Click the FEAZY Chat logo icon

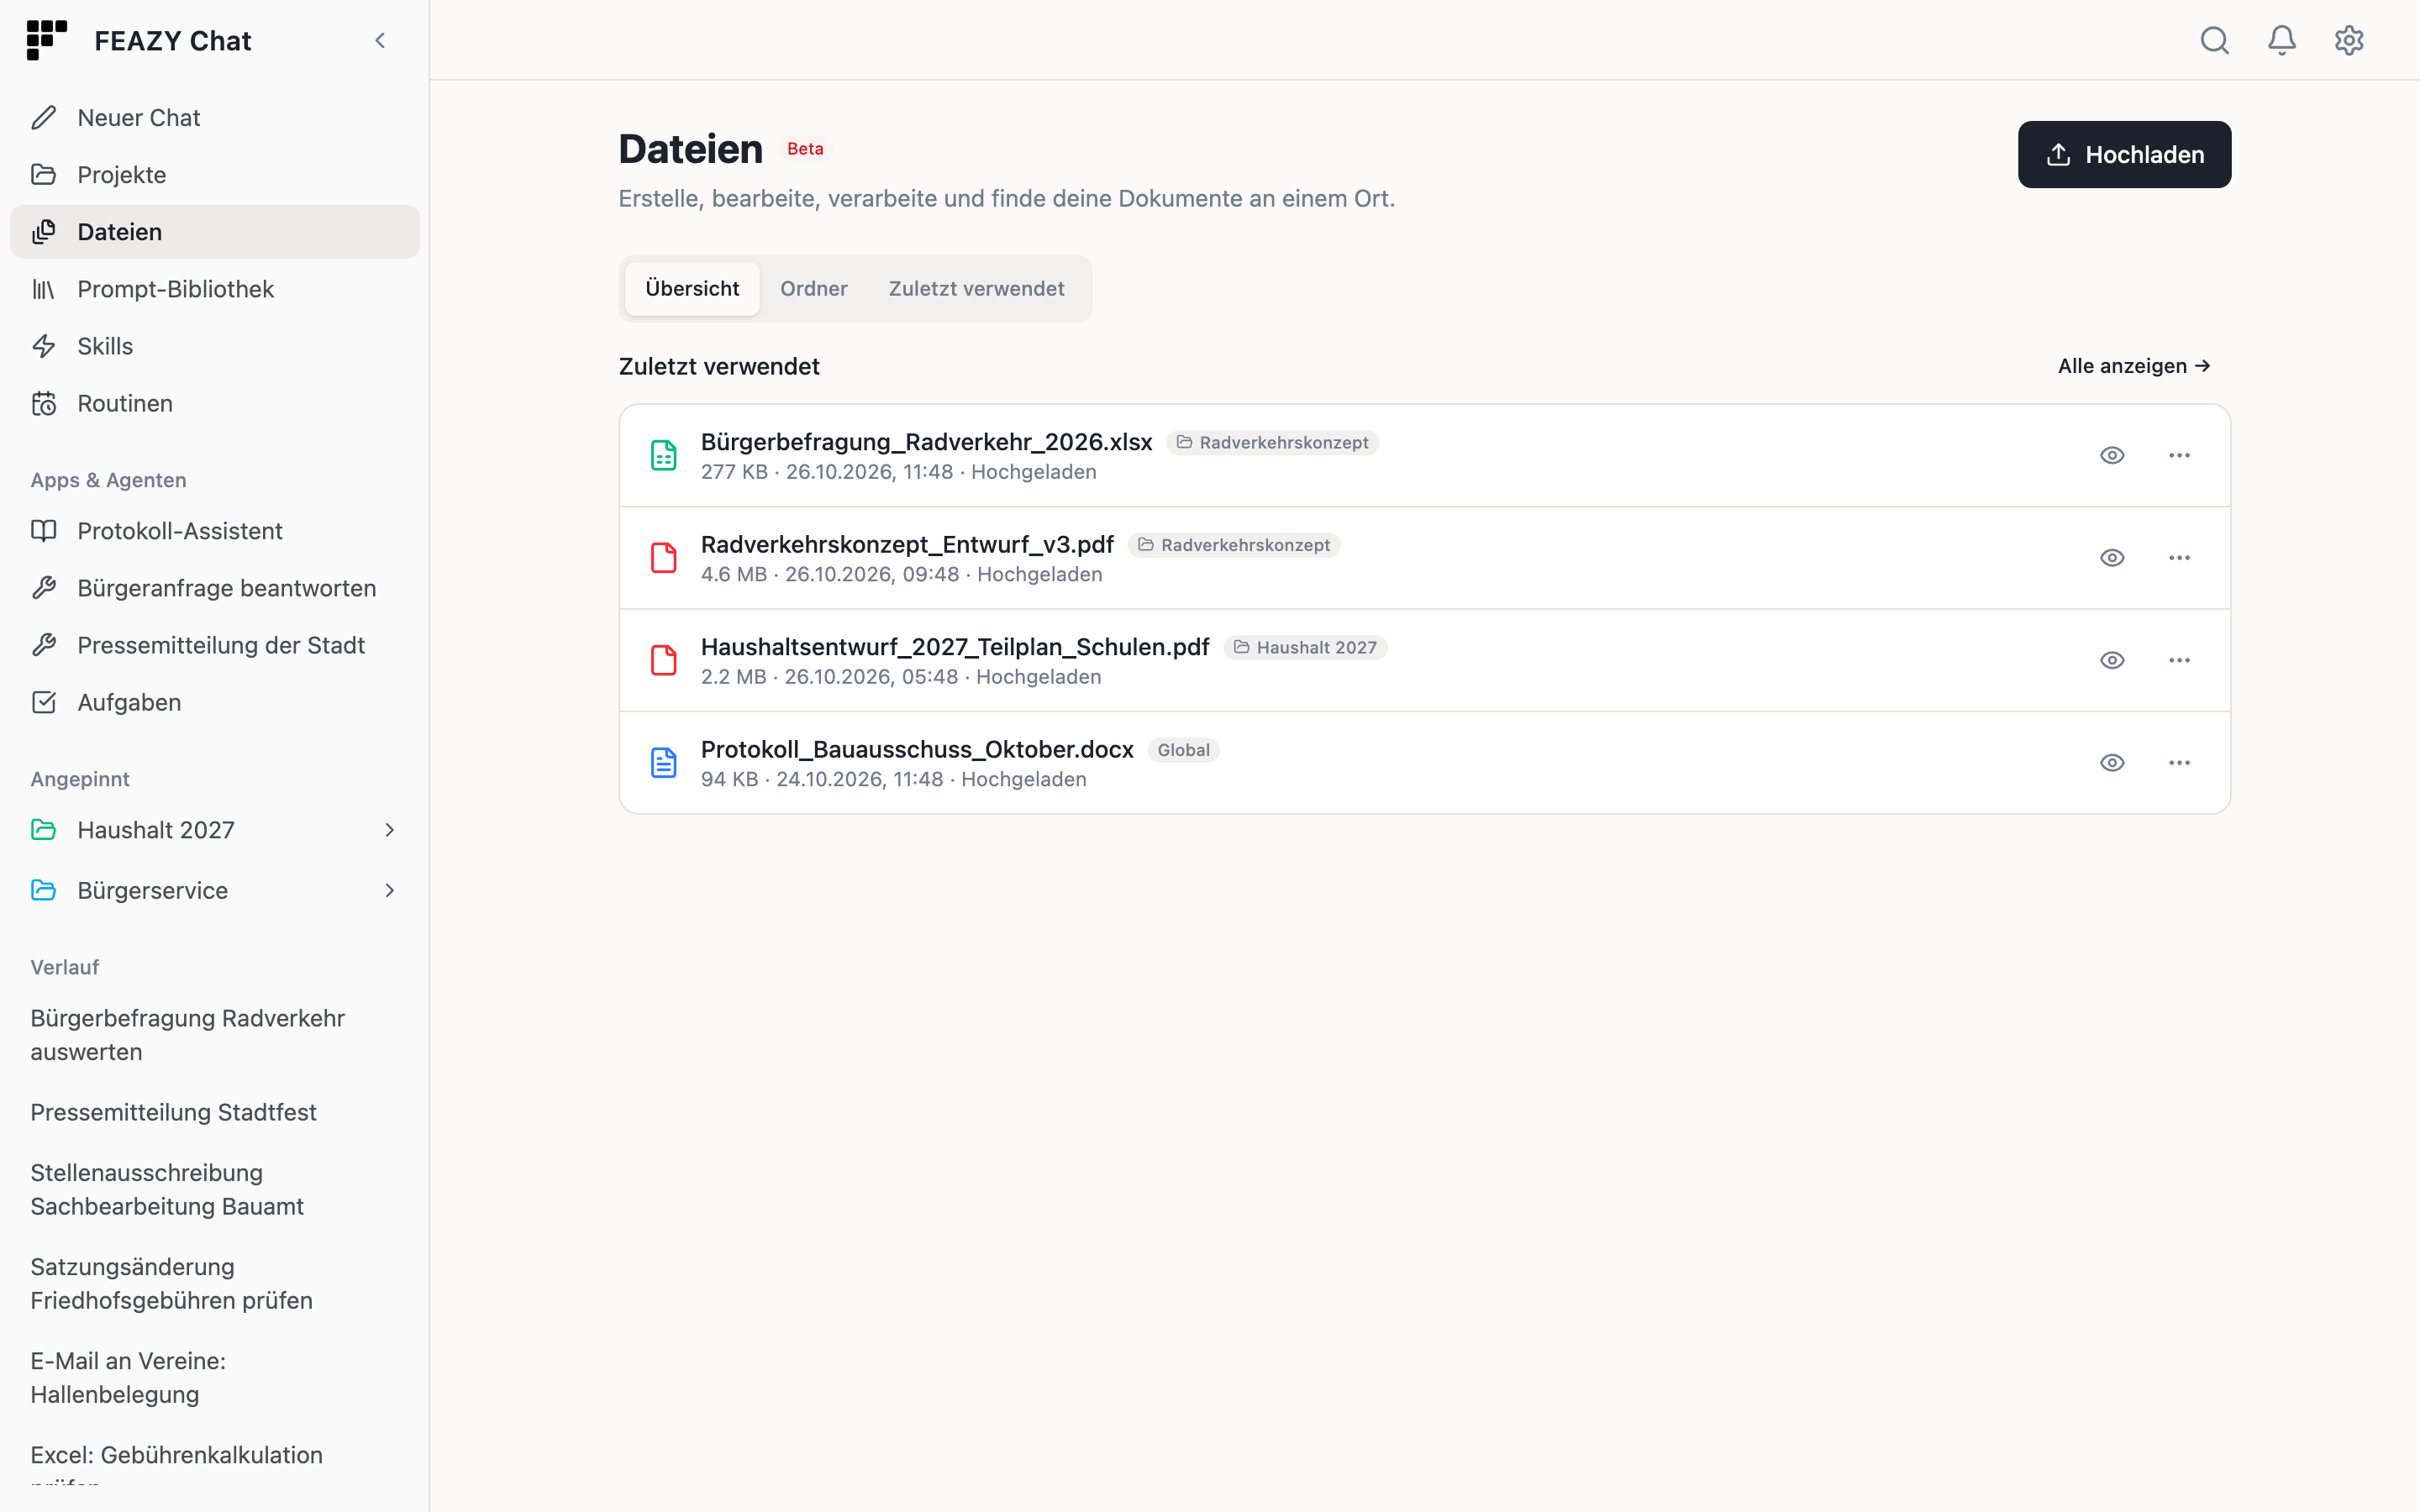point(47,40)
